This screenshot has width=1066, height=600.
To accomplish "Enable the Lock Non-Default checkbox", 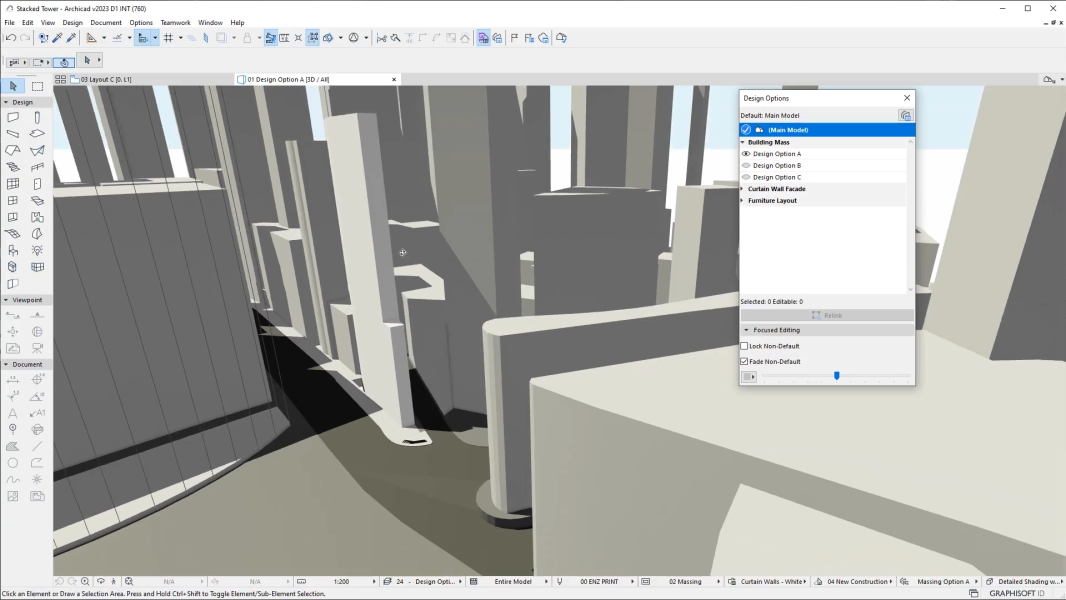I will (744, 346).
